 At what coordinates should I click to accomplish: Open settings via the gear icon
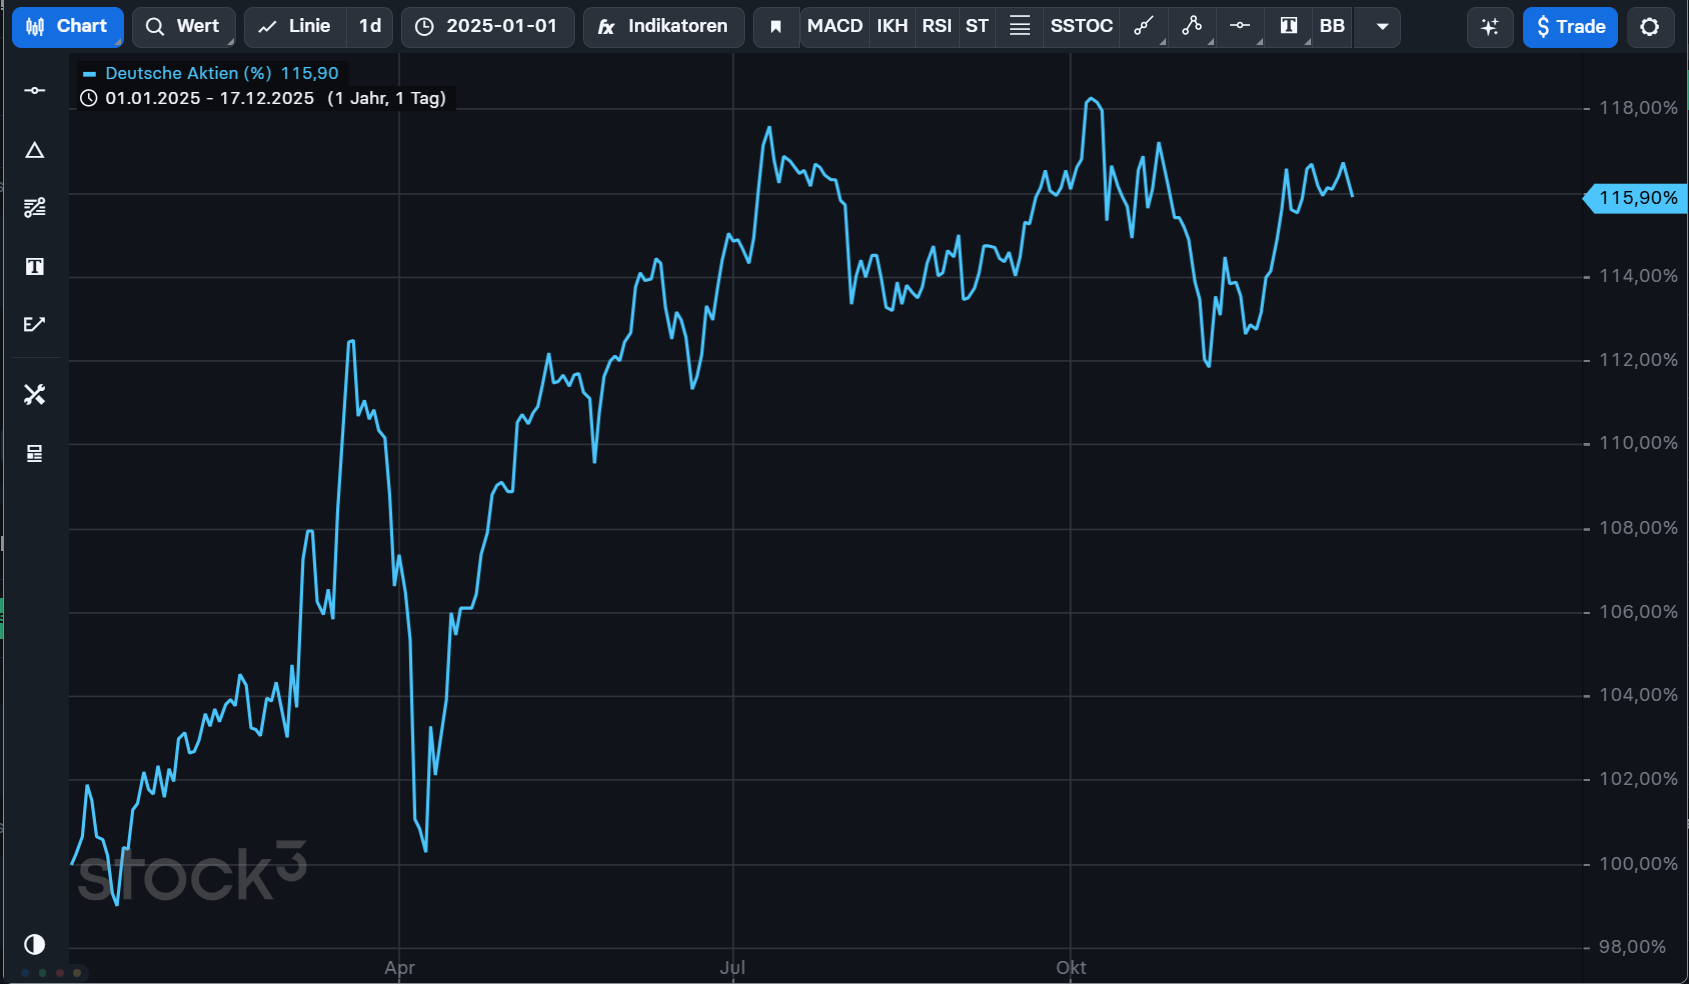(1649, 27)
